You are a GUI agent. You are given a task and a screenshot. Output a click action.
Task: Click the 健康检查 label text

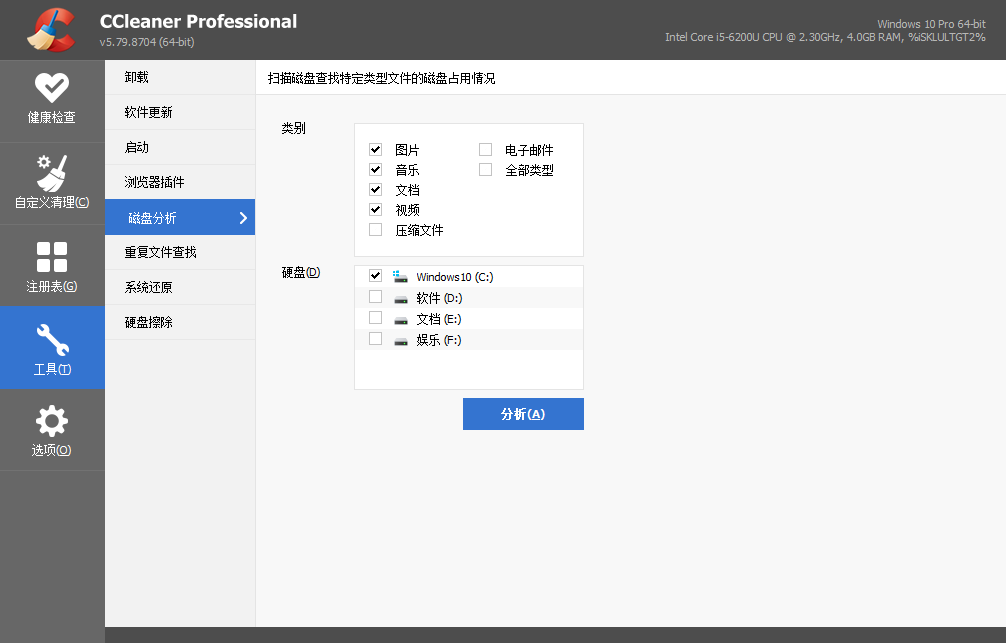click(52, 117)
